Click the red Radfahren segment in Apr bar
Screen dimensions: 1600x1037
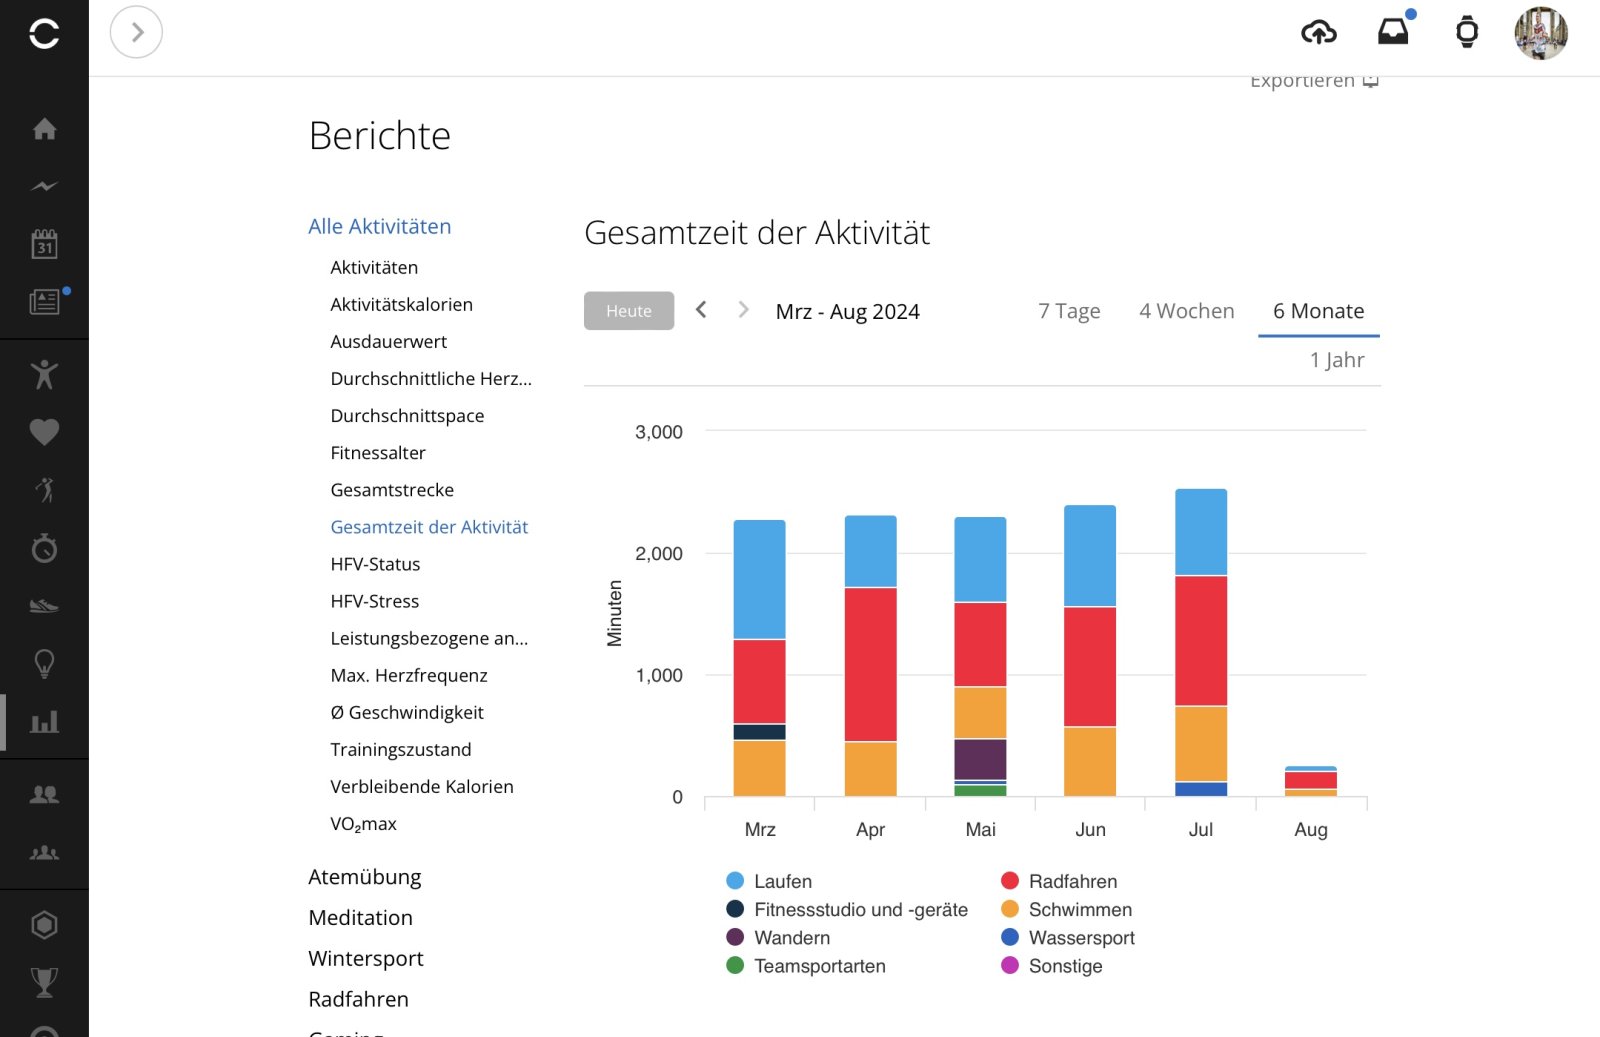870,664
